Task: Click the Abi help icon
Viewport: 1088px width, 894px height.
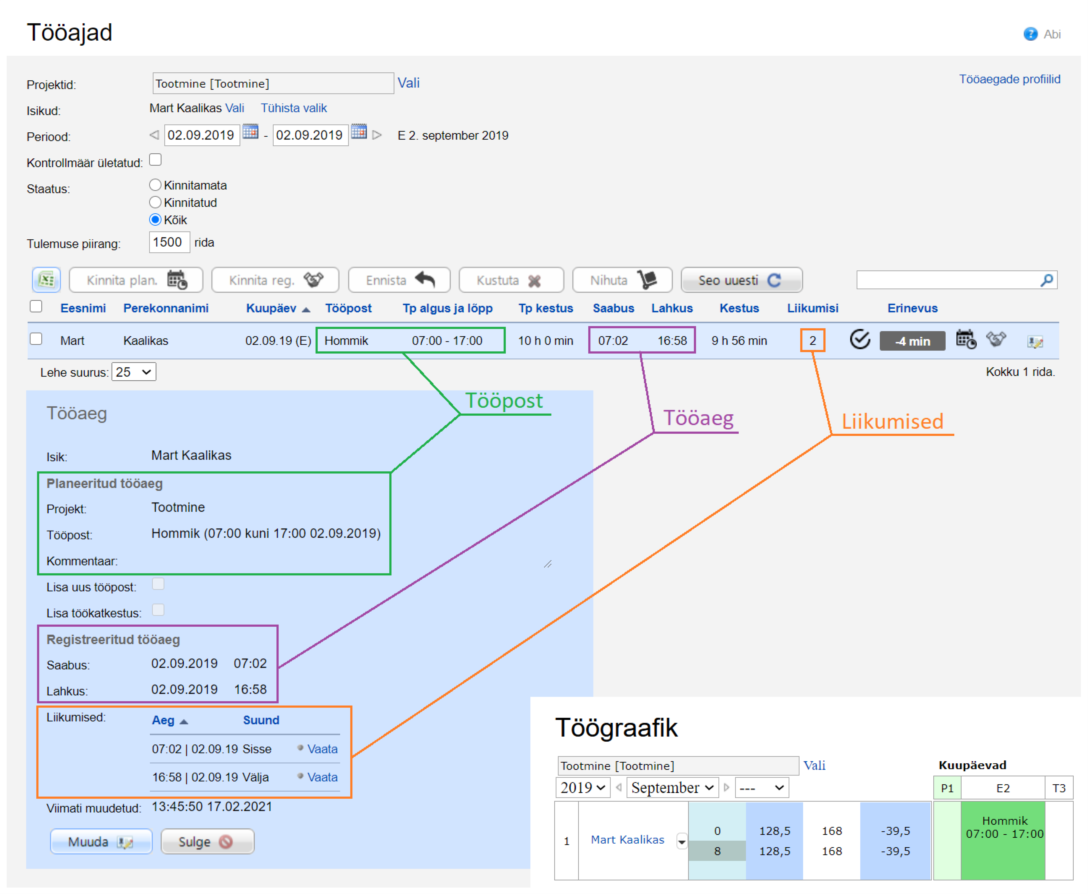Action: click(1031, 34)
